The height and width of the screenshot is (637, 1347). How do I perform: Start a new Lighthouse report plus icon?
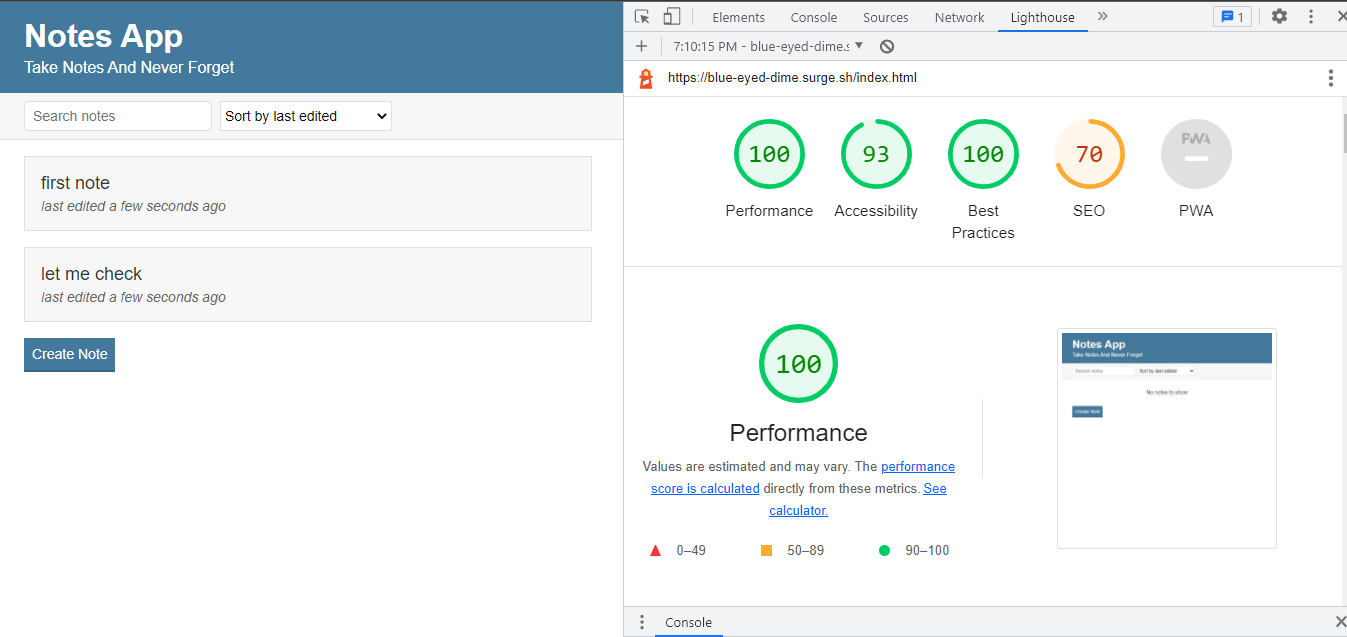(x=641, y=46)
